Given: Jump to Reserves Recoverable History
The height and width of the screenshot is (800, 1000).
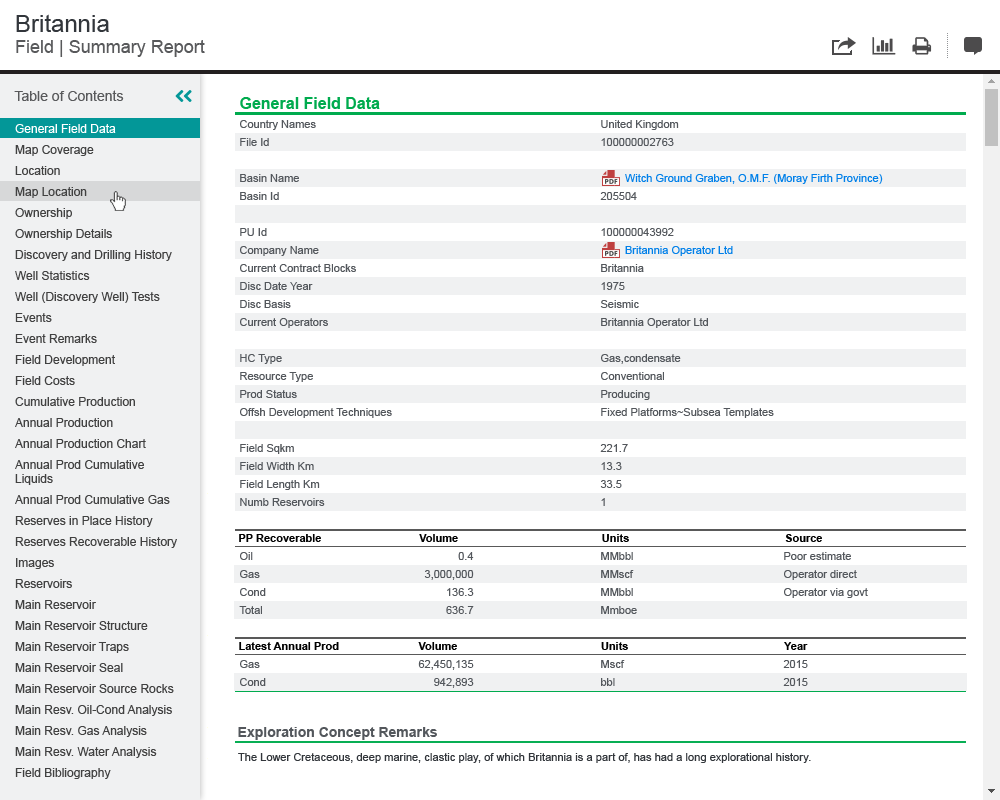Looking at the screenshot, I should (x=96, y=542).
